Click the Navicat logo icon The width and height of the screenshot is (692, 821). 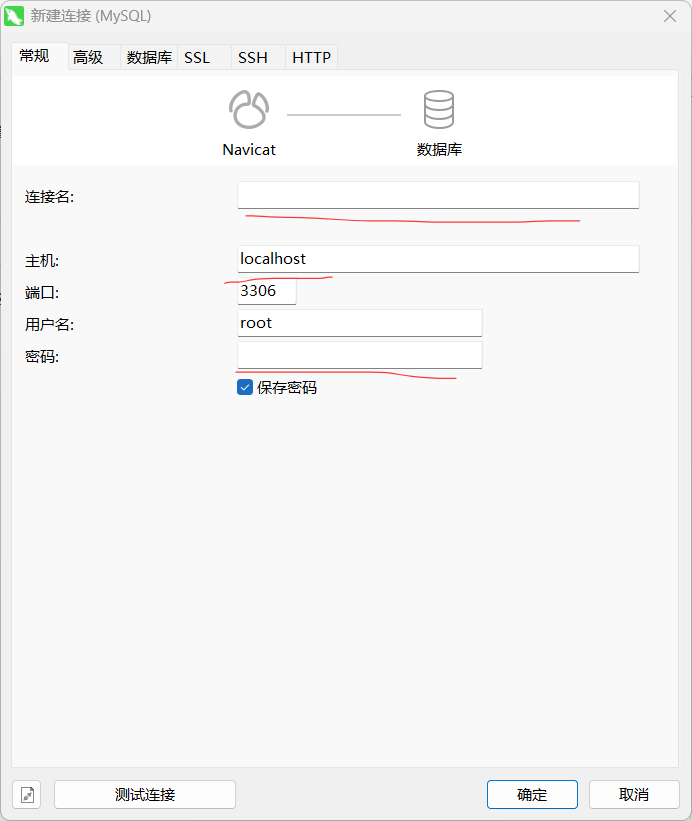coord(249,109)
